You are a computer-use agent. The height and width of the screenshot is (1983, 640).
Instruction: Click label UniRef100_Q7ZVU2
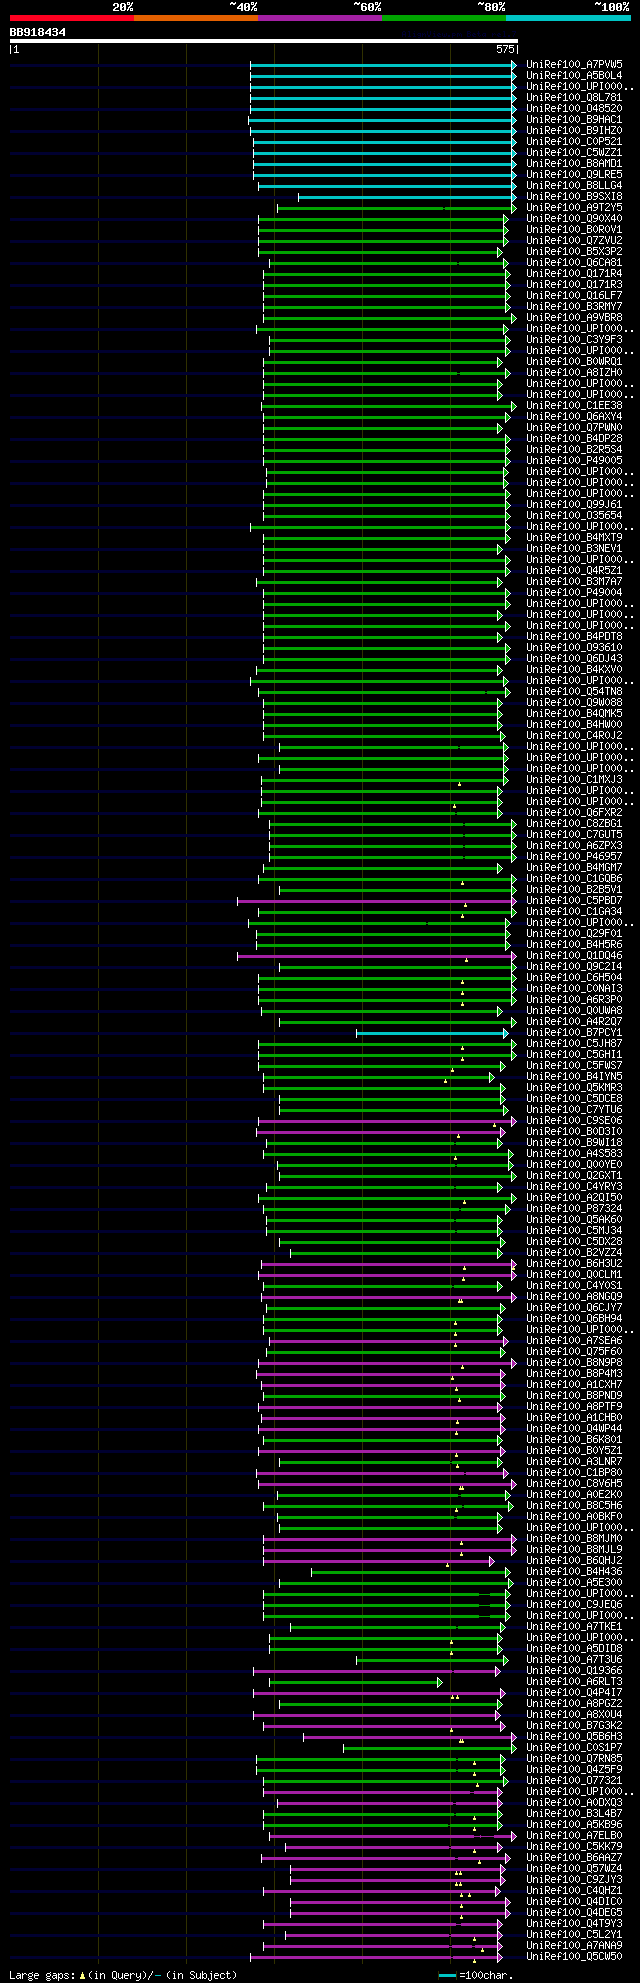click(x=574, y=240)
